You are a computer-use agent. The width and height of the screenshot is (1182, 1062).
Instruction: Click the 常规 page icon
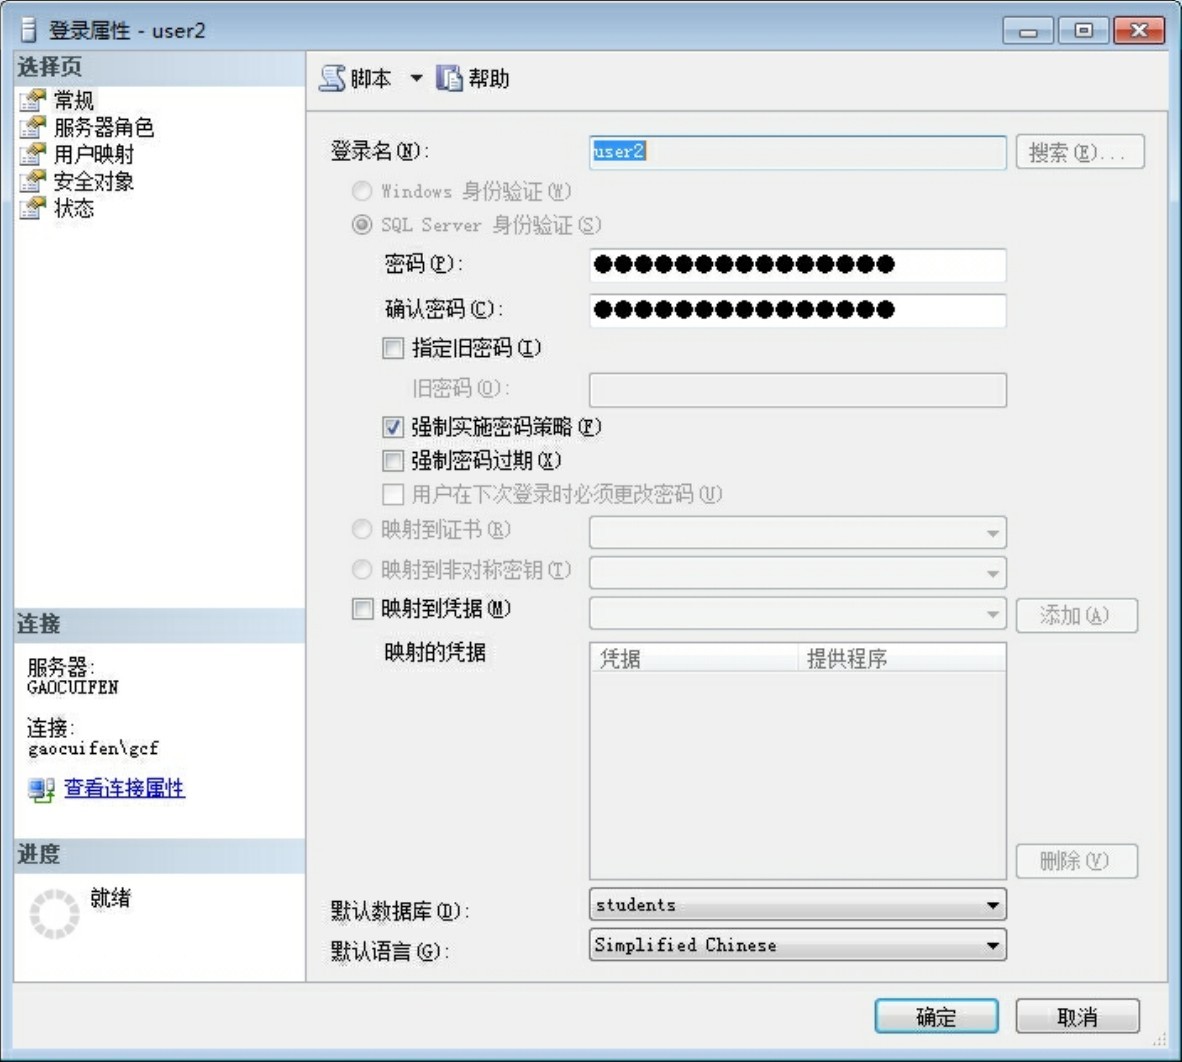click(33, 100)
